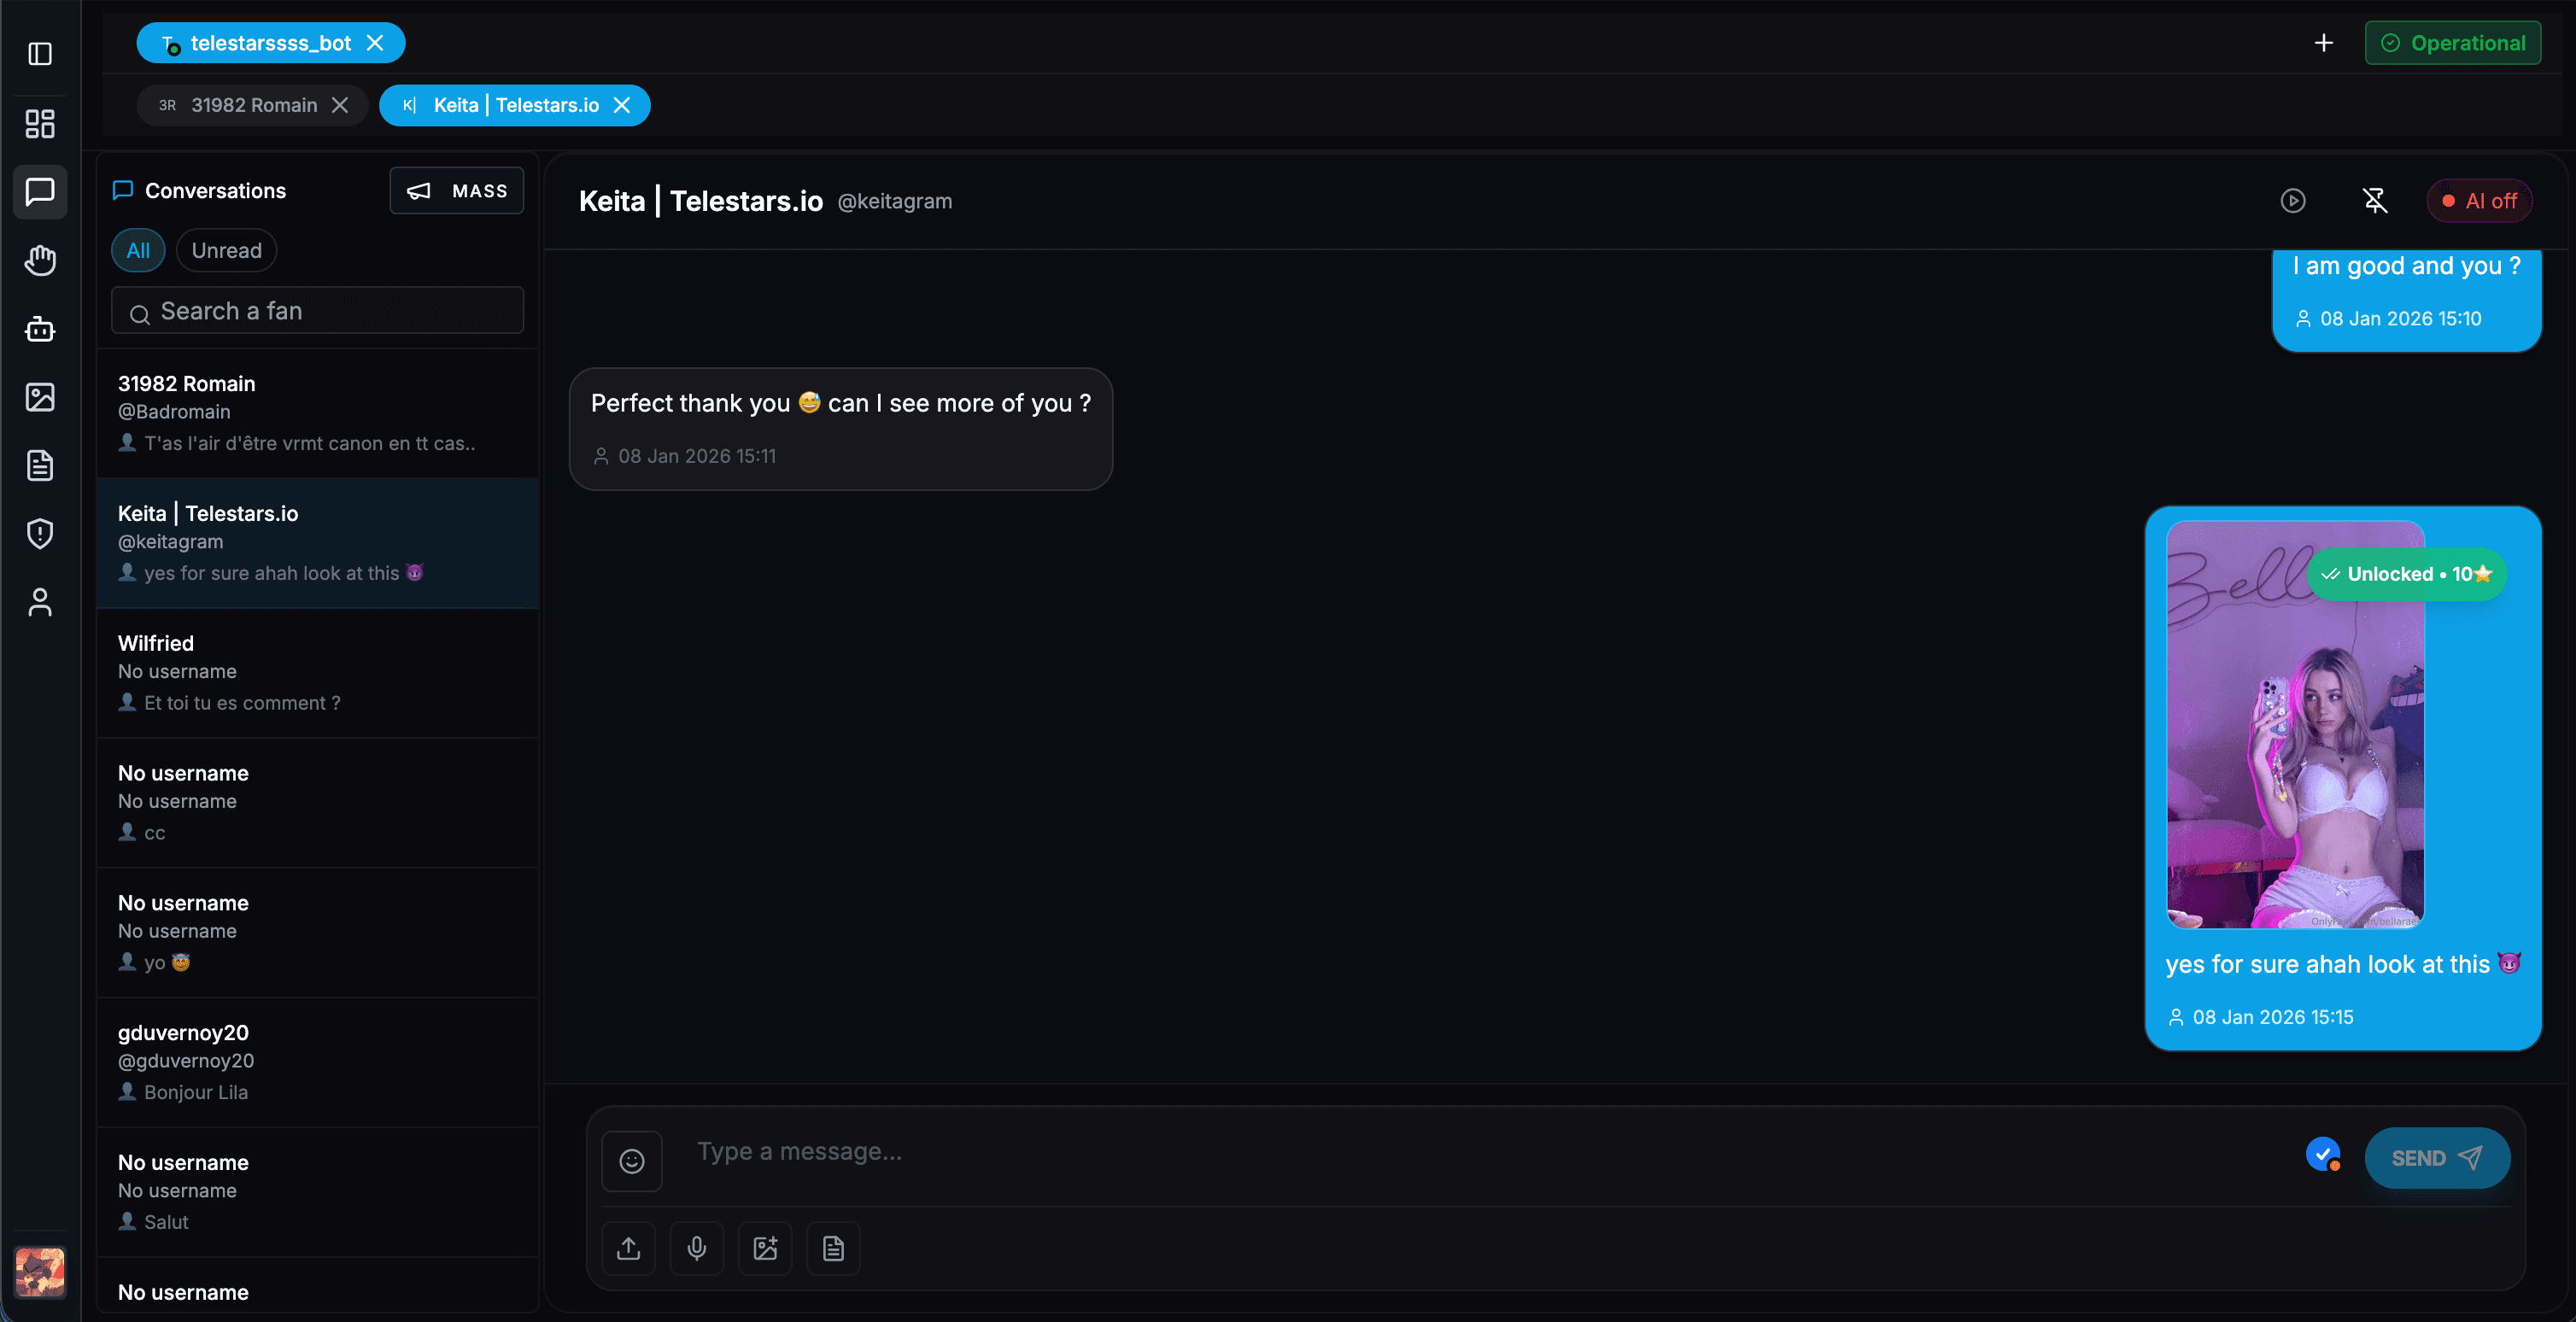Select the All conversations filter
2576x1322 pixels.
pos(137,250)
